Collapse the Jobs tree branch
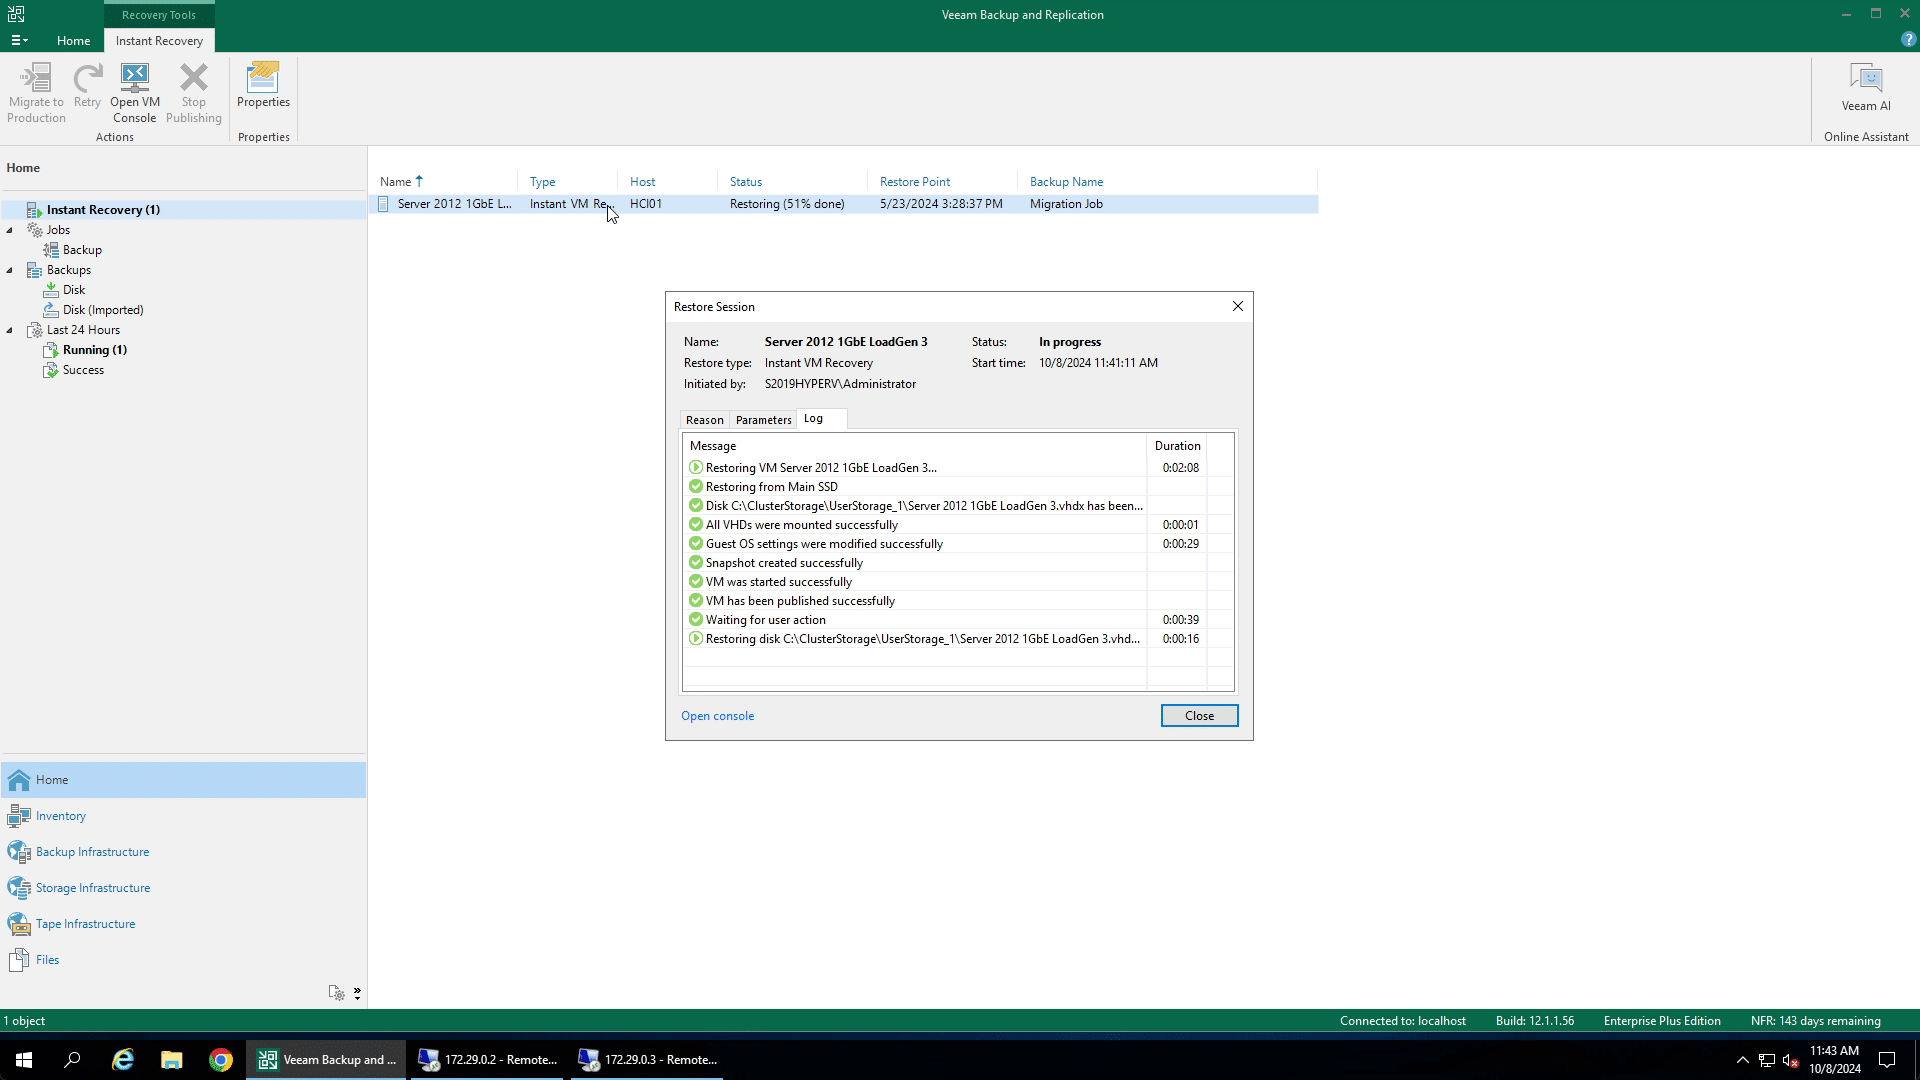Screen dimensions: 1920x1080 pyautogui.click(x=10, y=230)
